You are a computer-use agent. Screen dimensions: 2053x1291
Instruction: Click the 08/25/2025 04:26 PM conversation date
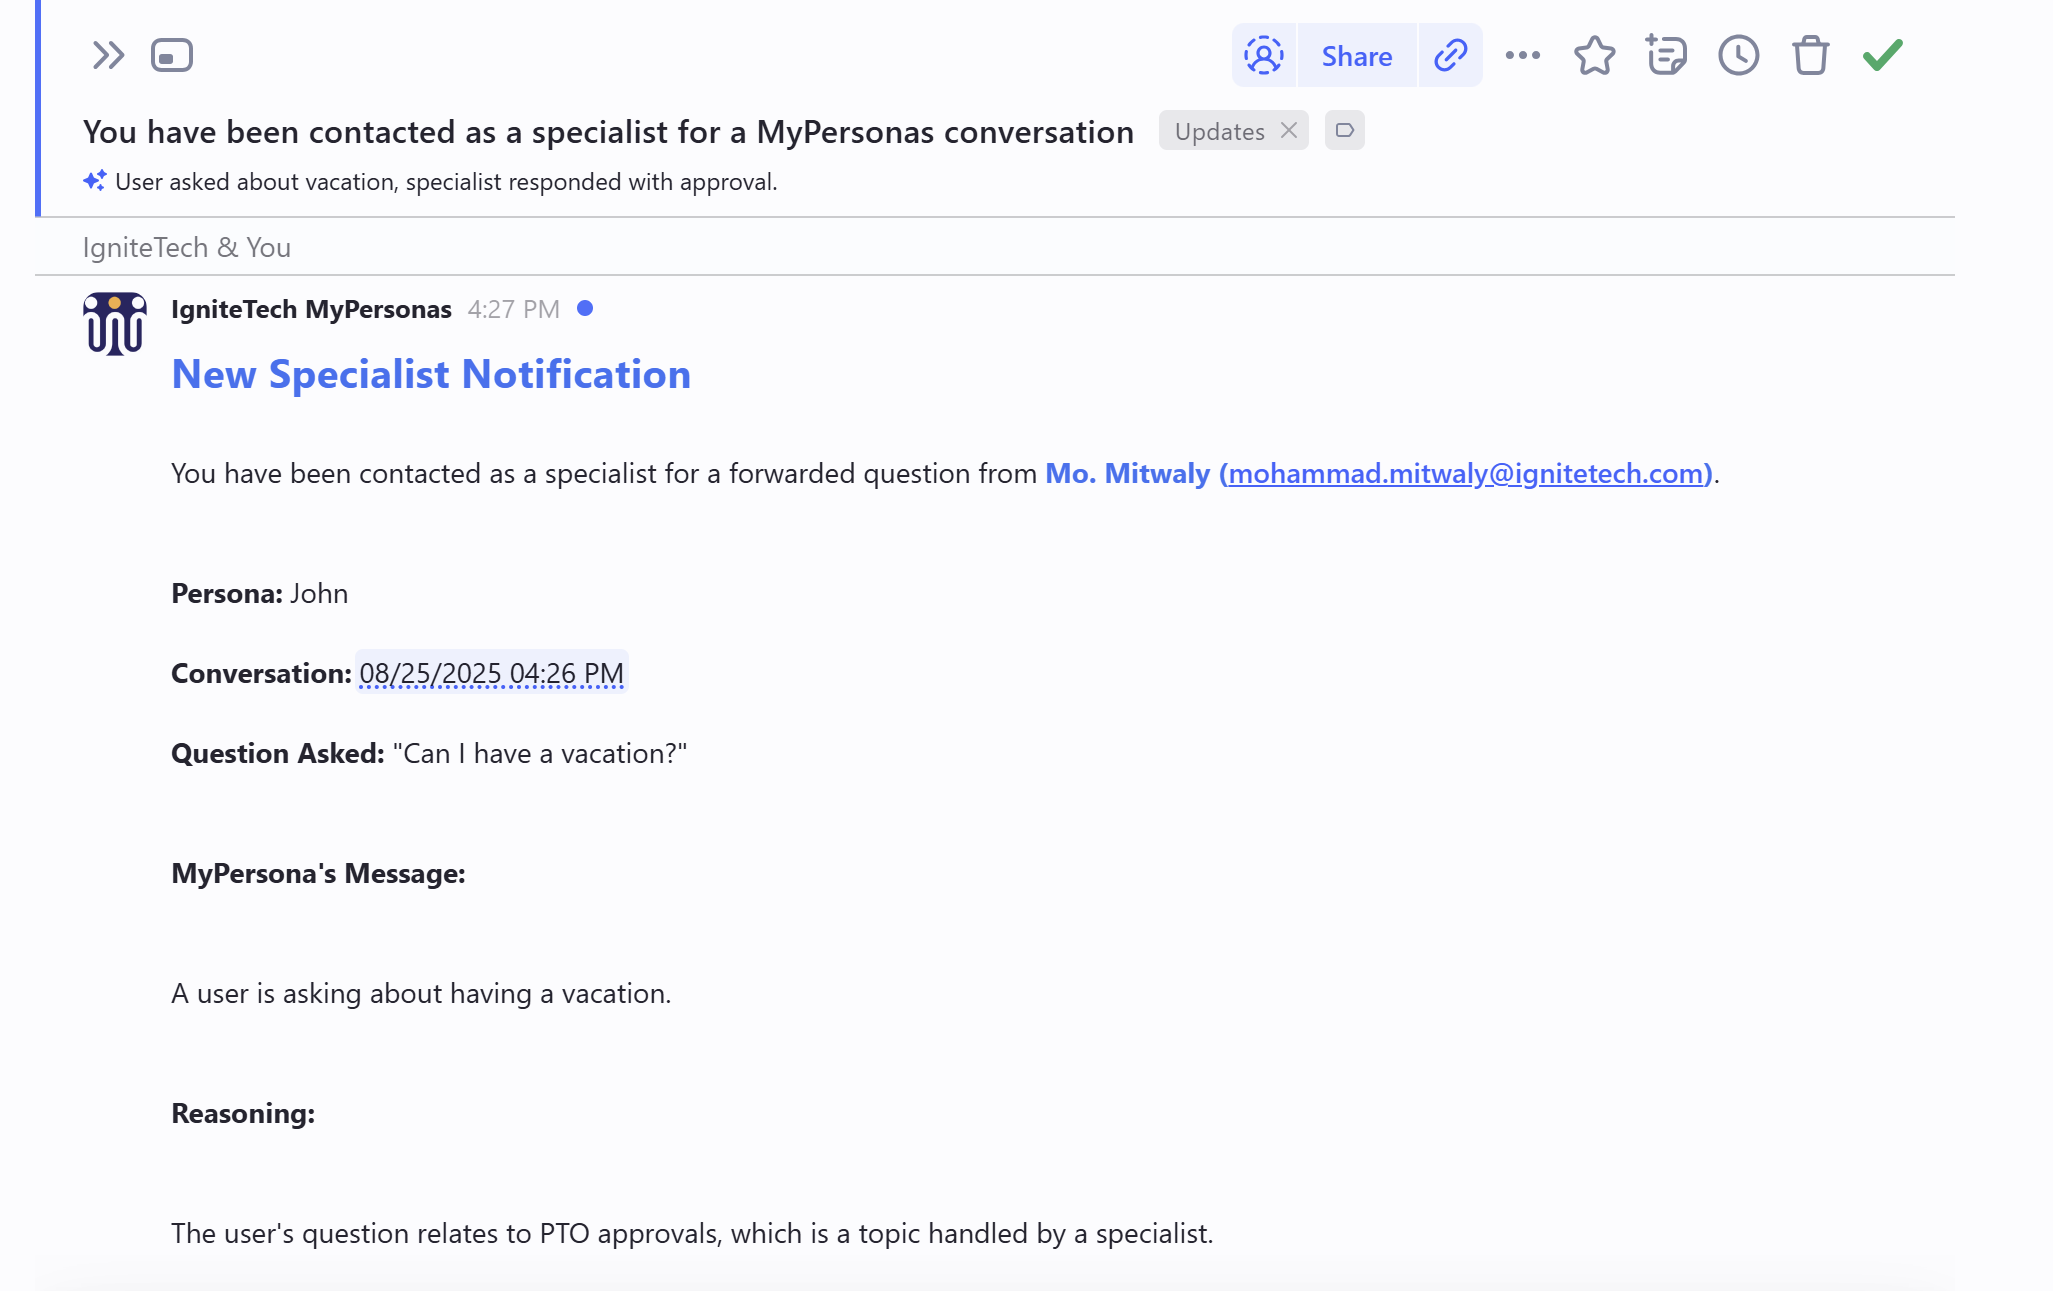491,673
